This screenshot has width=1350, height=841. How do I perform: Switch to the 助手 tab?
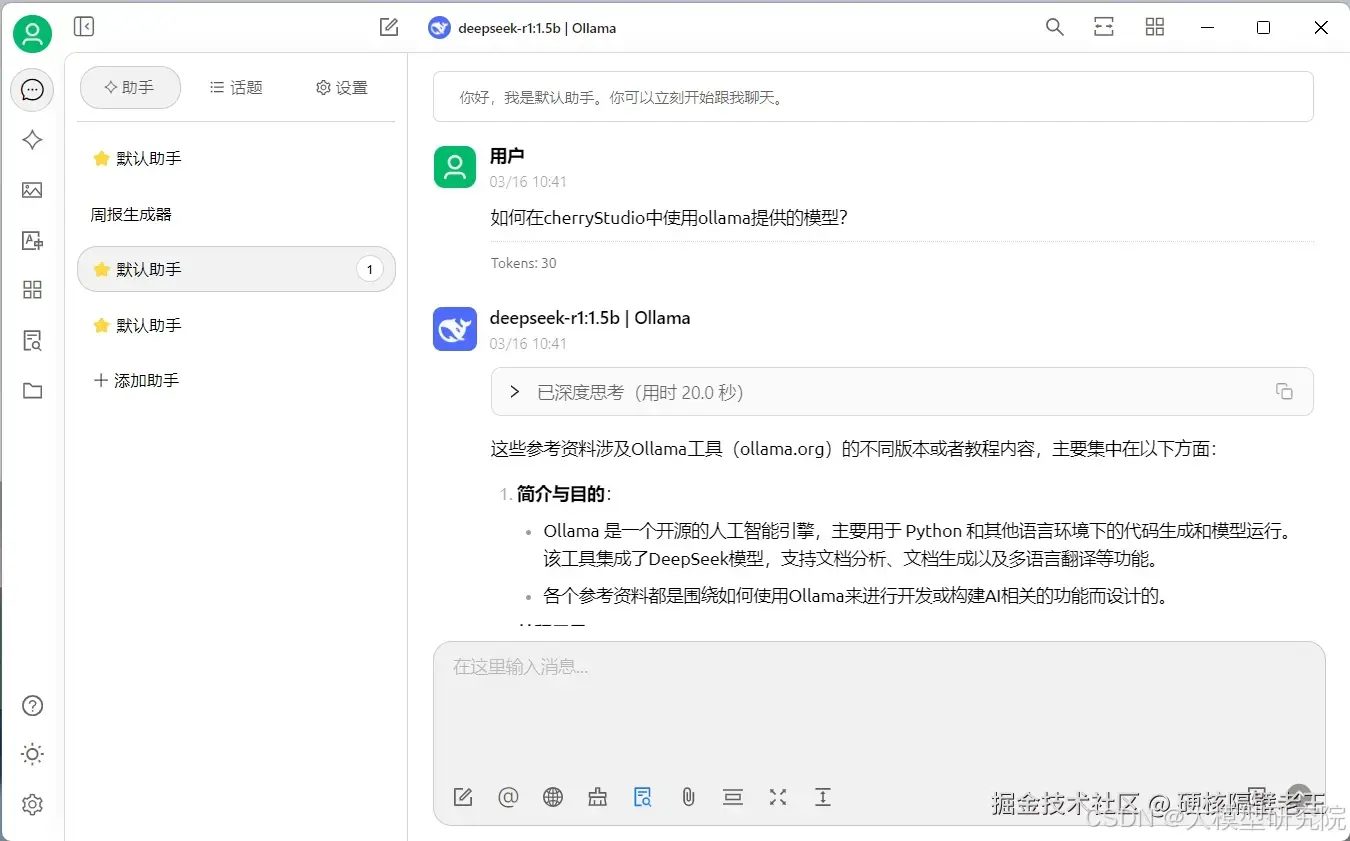point(130,88)
